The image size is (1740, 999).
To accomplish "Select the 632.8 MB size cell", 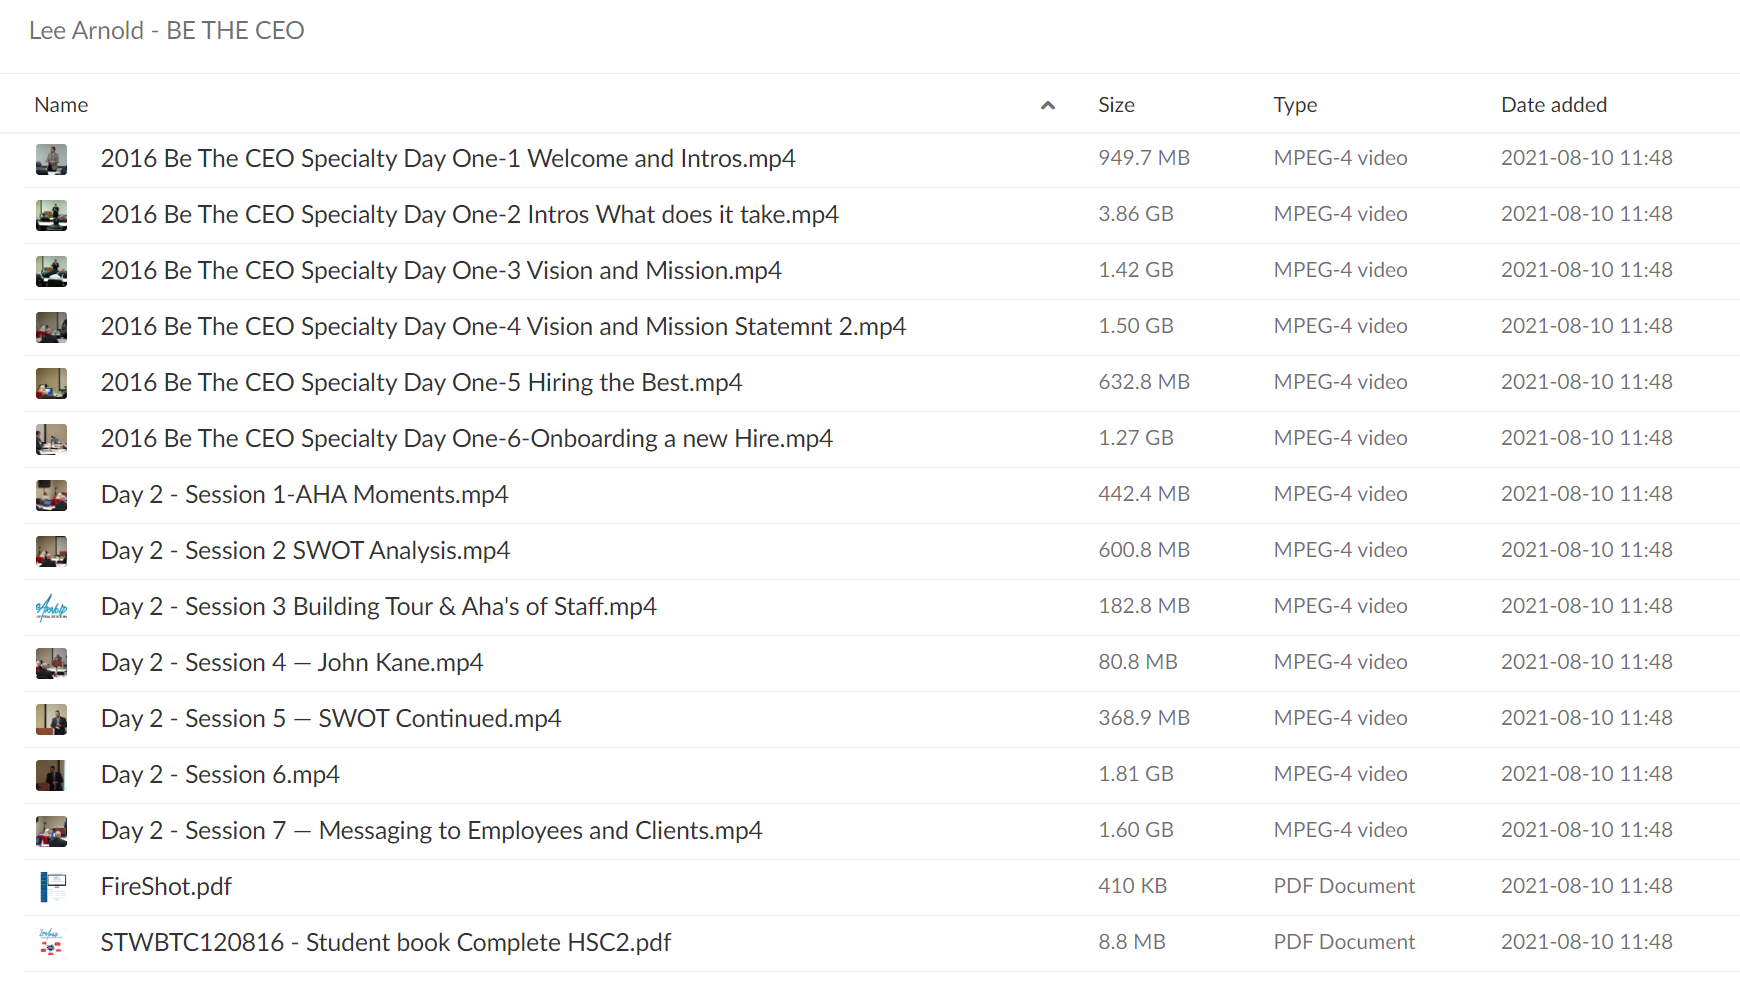I will [1144, 382].
